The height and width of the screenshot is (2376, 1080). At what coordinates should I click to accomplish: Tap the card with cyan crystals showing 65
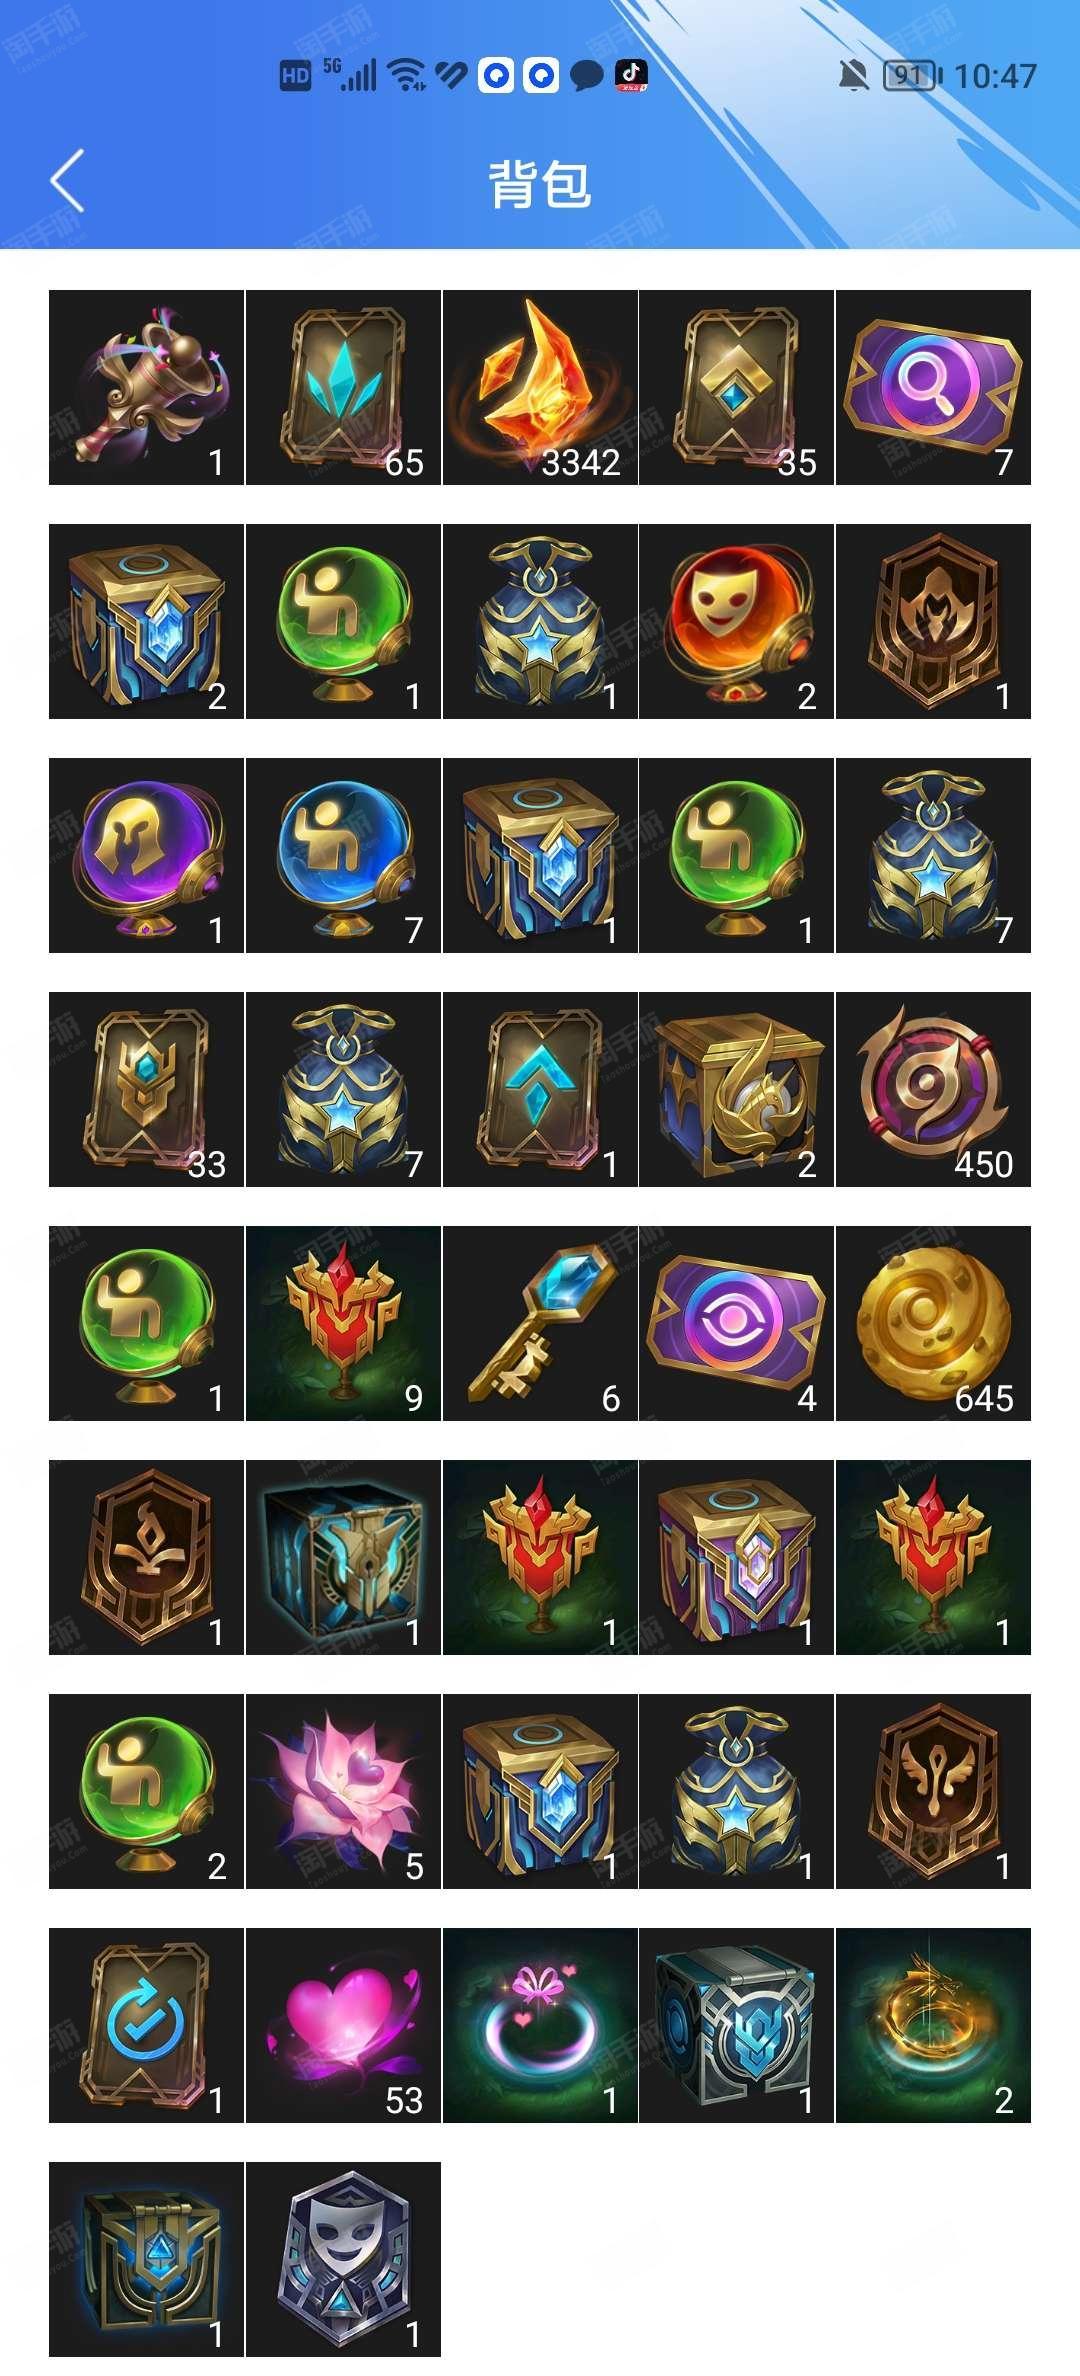[343, 388]
